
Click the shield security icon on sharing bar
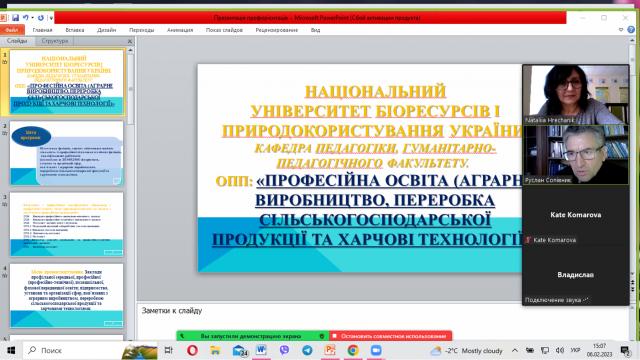[x=322, y=336]
